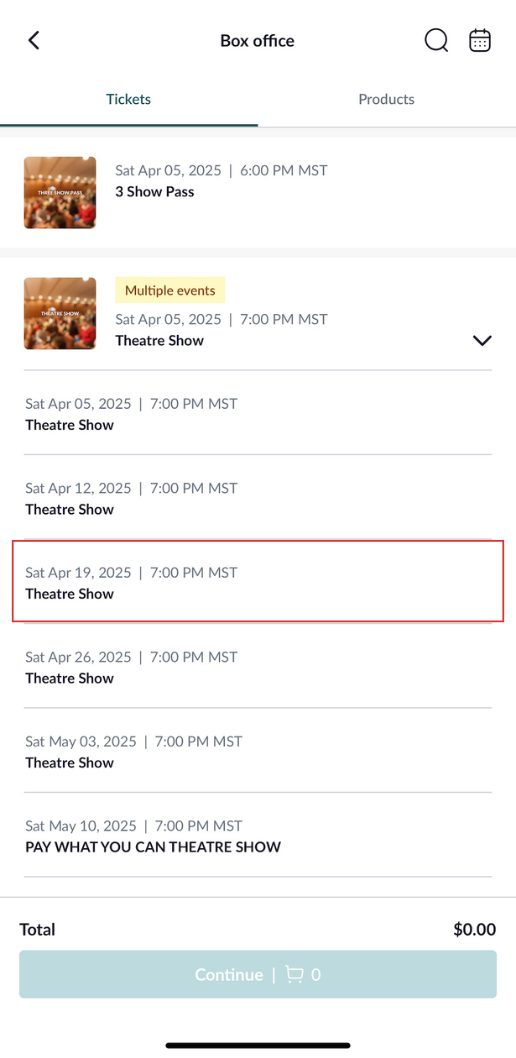Open the 3 Show Pass thumbnail
The height and width of the screenshot is (1058, 516).
click(59, 192)
